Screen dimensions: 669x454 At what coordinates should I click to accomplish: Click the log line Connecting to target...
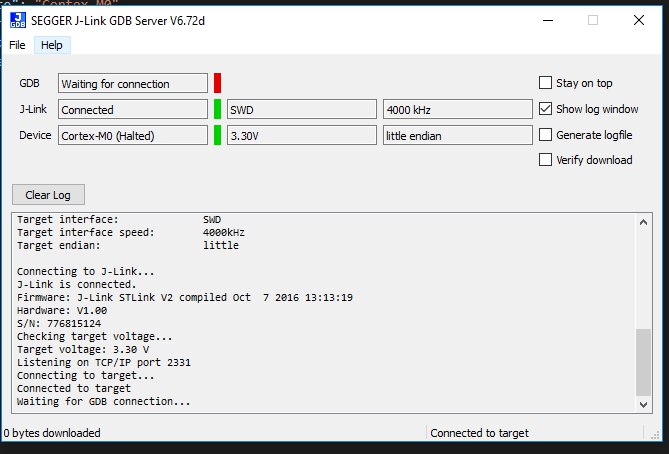(x=86, y=375)
